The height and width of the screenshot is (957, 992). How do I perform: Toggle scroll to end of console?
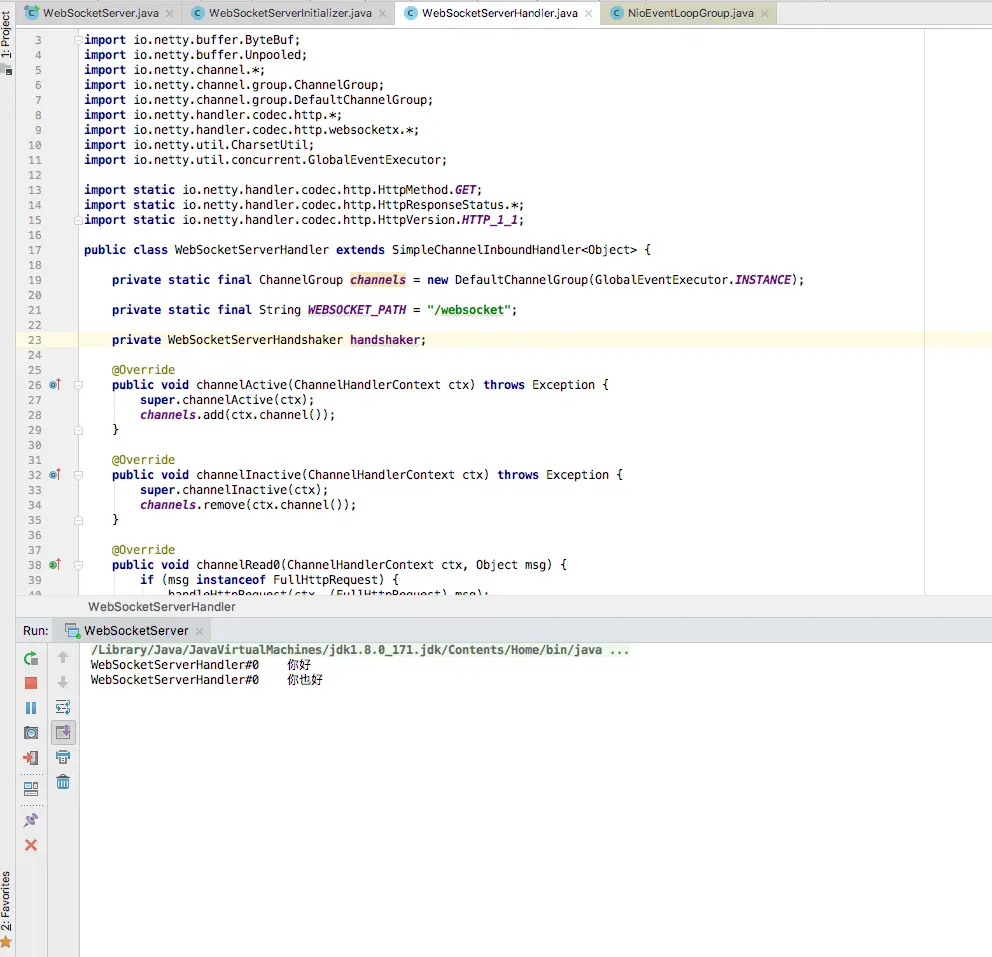tap(63, 732)
